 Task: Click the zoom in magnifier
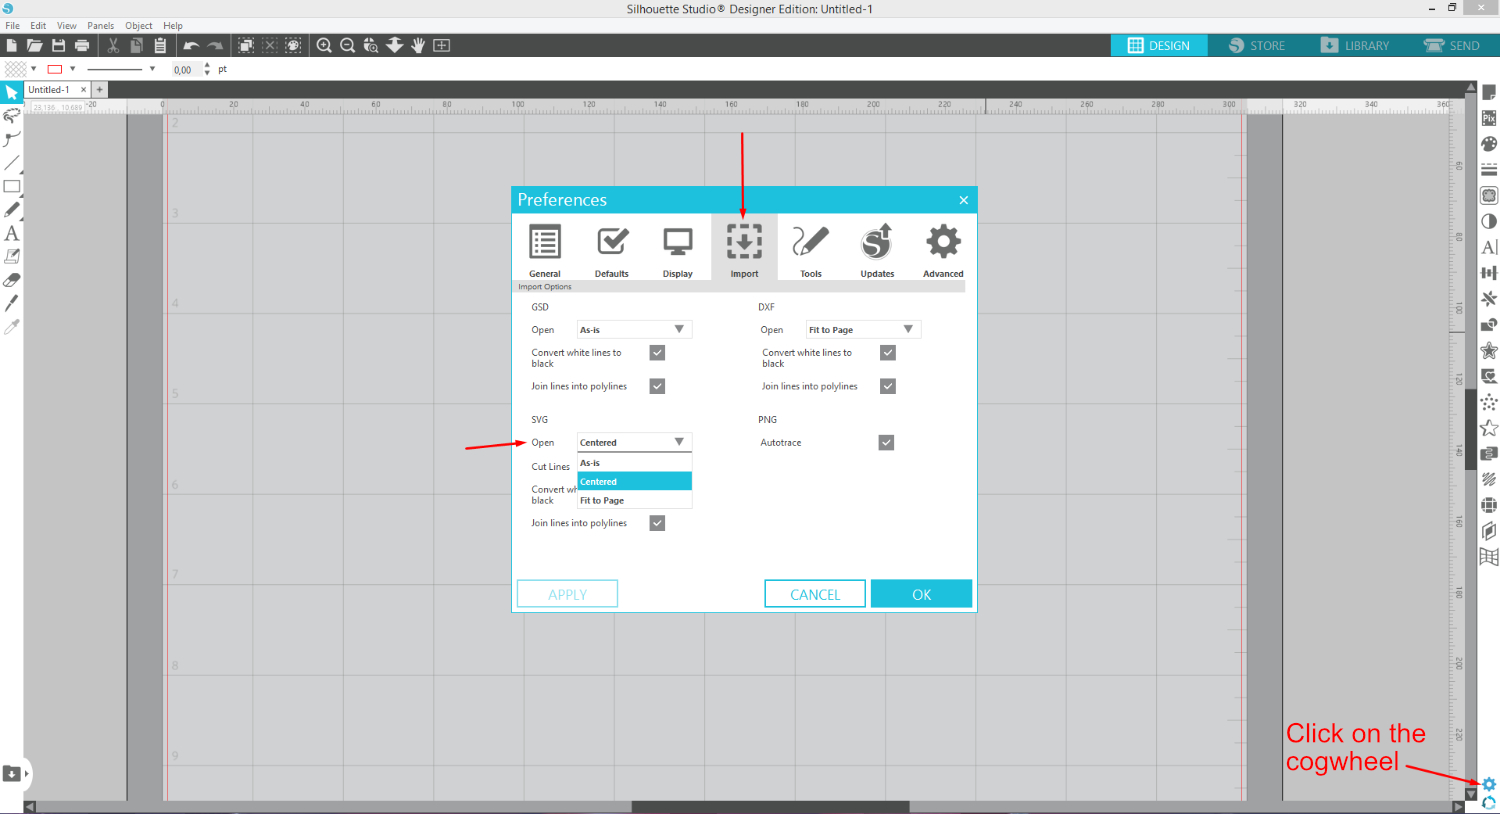(324, 45)
